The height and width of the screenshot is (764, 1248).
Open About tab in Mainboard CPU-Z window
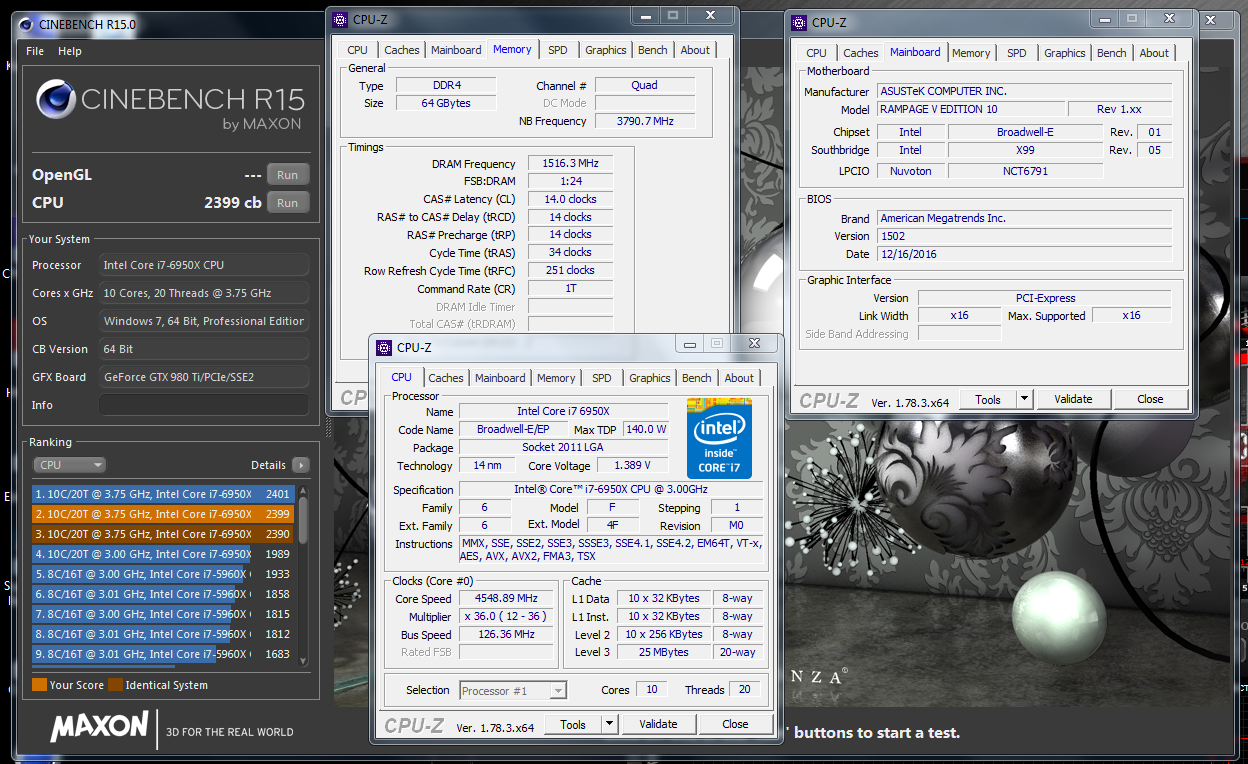click(1154, 53)
